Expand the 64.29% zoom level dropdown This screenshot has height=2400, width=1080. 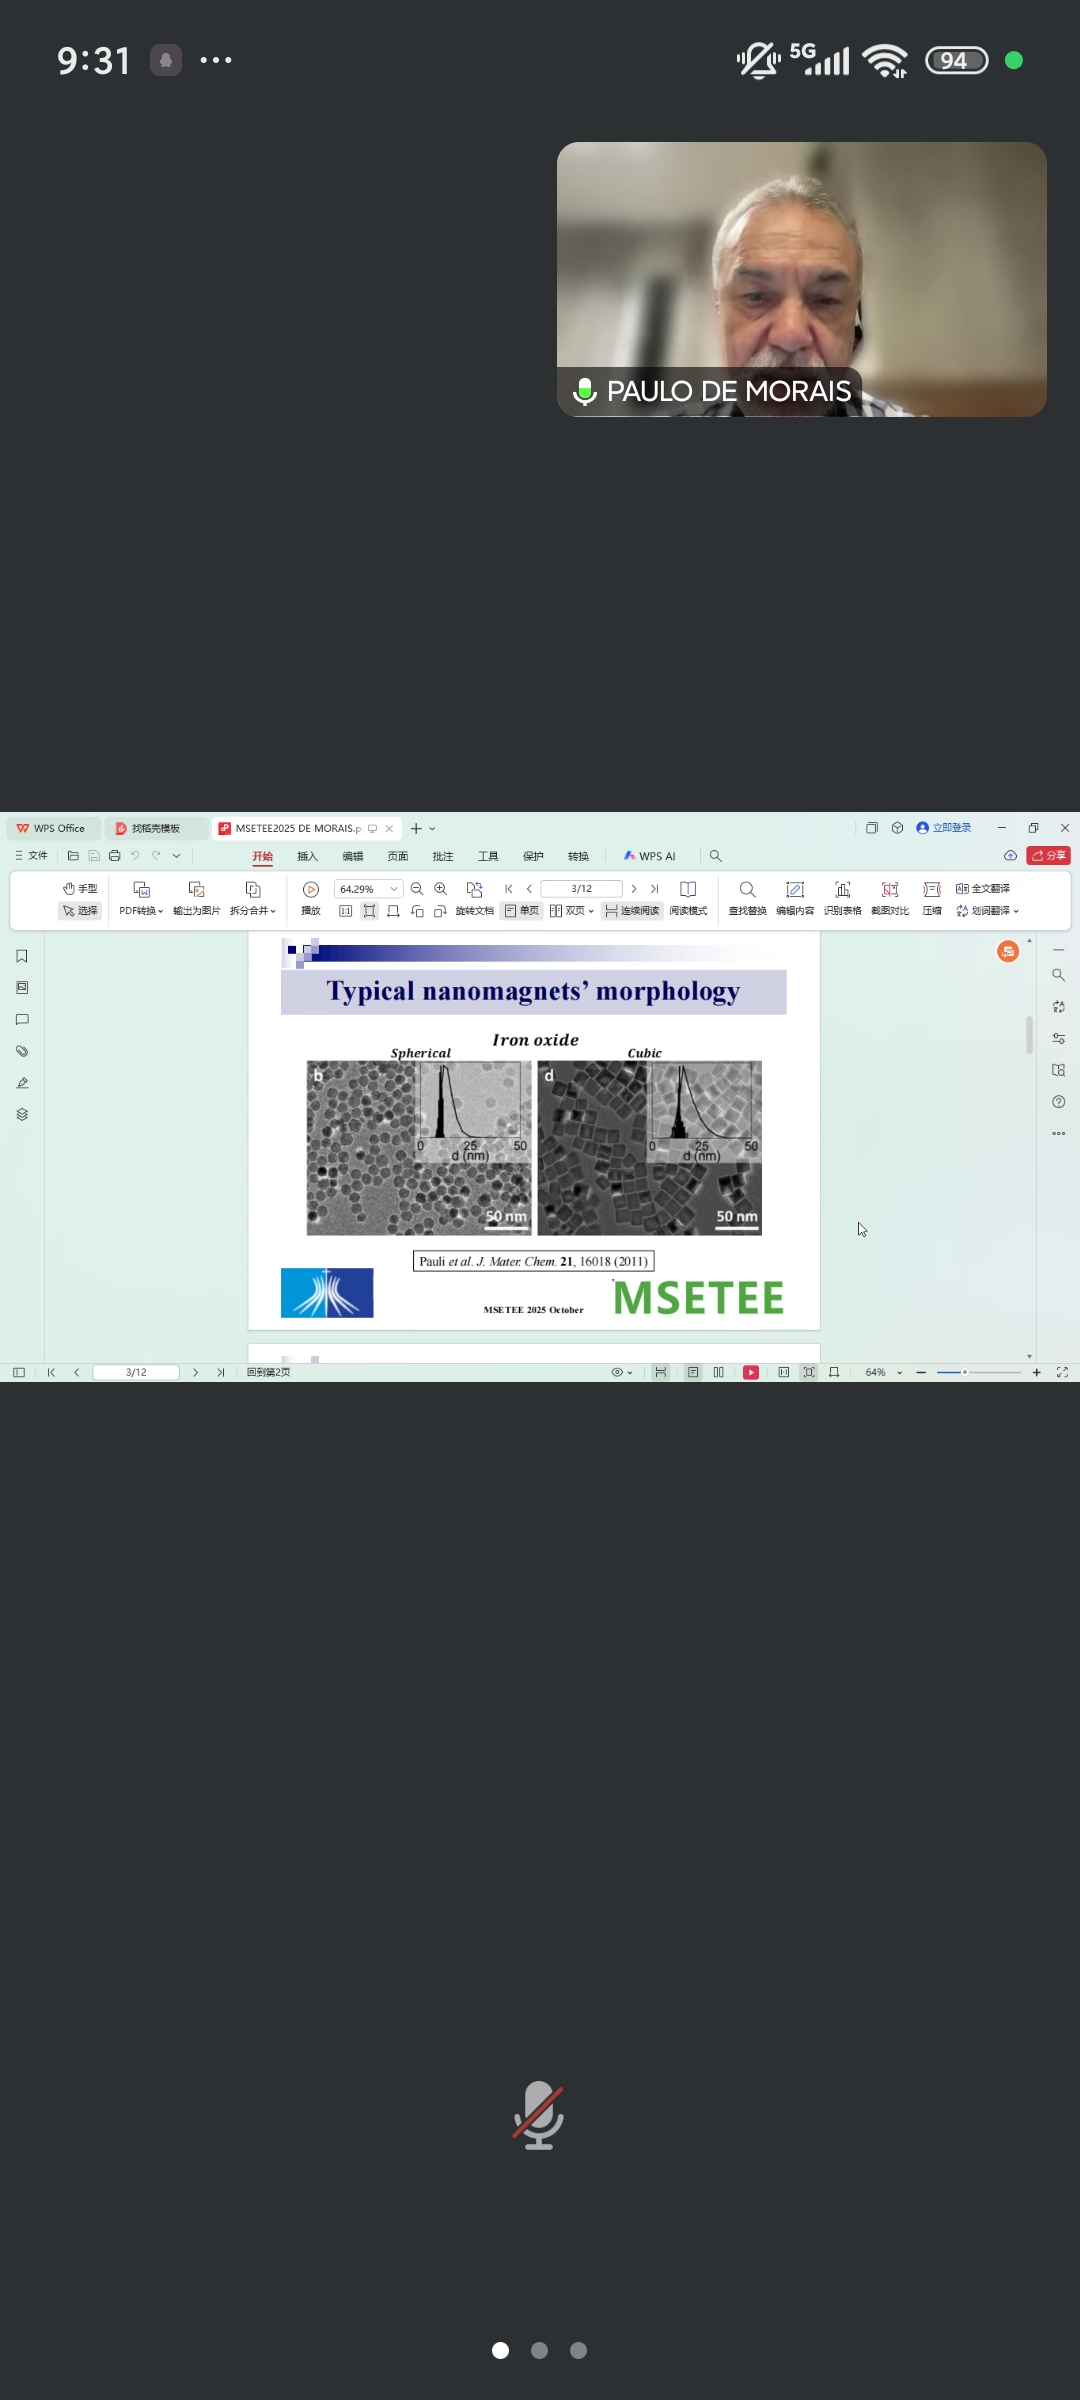point(394,889)
